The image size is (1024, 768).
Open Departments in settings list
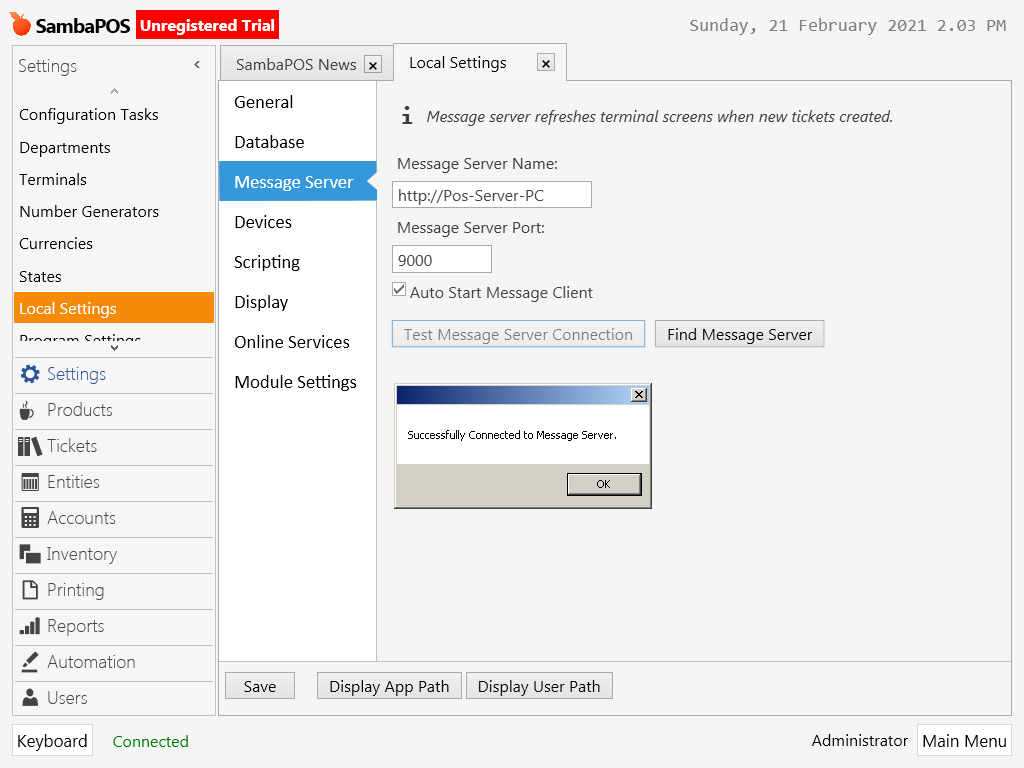[x=114, y=148]
